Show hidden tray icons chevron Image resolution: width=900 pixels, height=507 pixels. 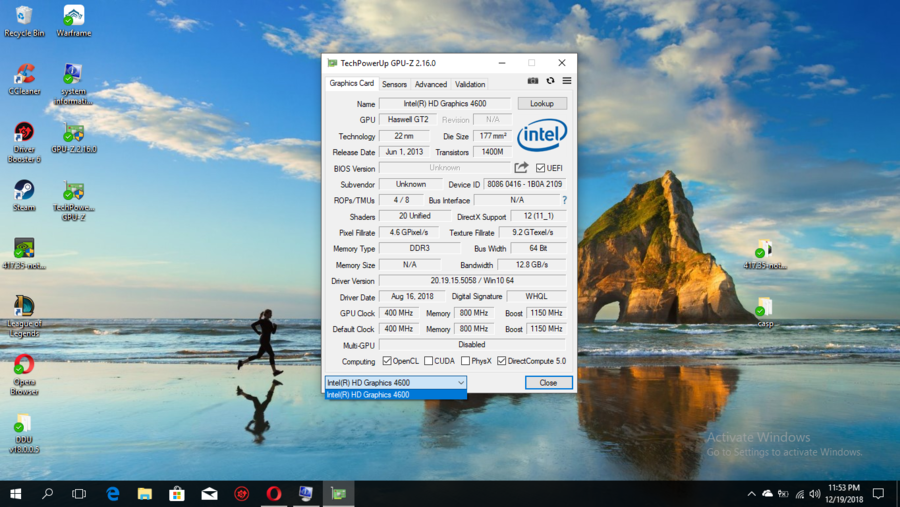tap(751, 494)
